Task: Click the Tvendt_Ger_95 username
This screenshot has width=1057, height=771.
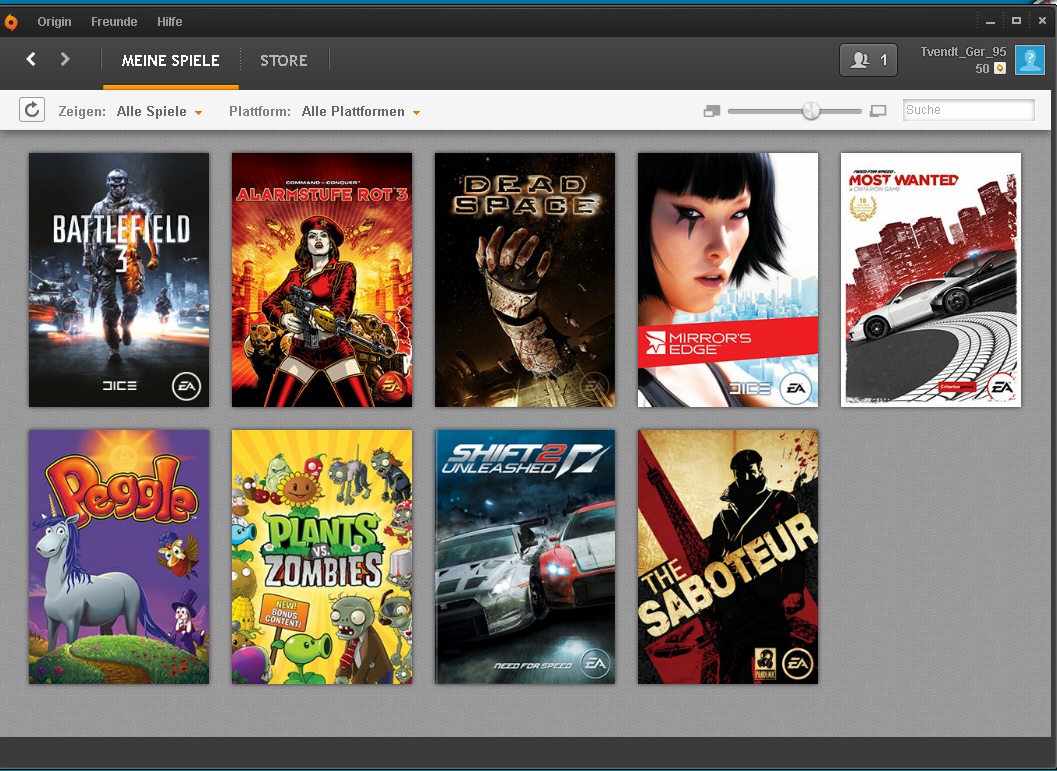Action: pyautogui.click(x=963, y=52)
